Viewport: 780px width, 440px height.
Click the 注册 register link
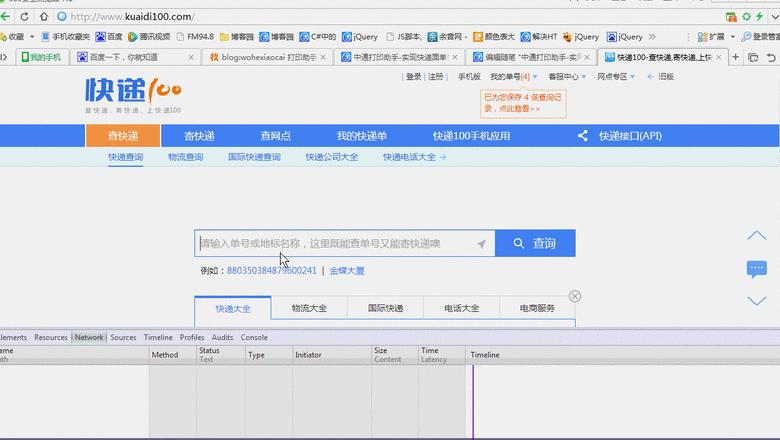[x=436, y=77]
